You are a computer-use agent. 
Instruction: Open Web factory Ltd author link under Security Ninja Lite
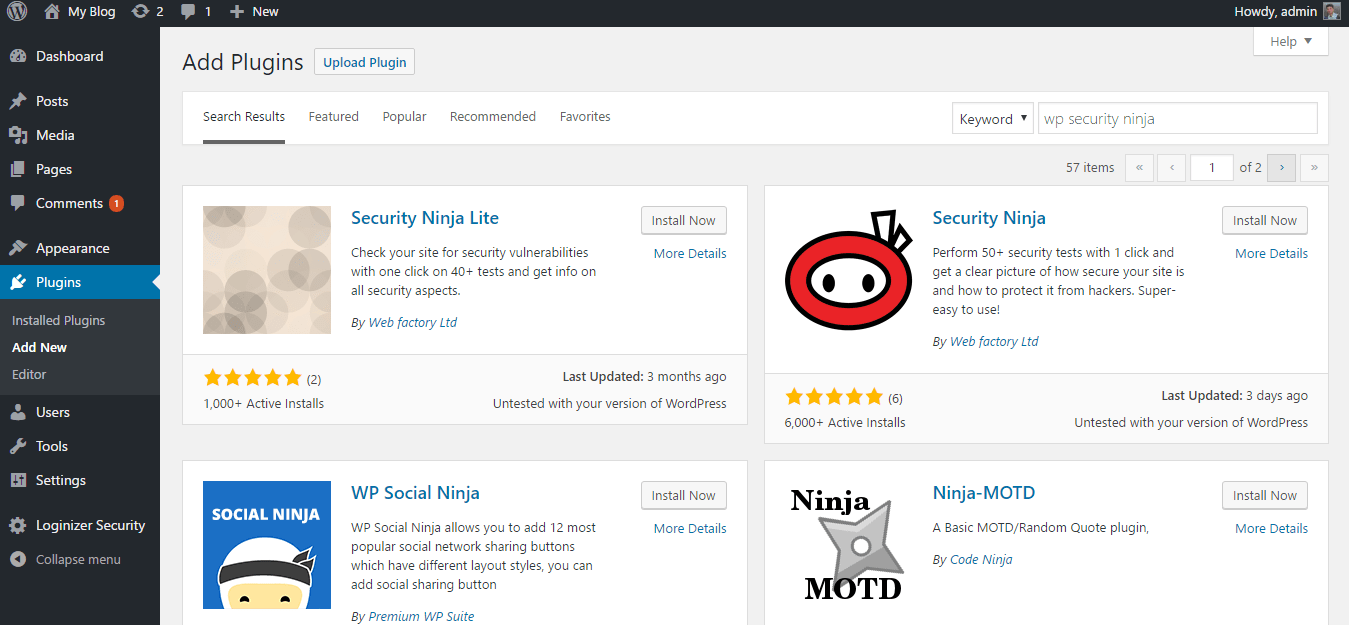[x=412, y=322]
